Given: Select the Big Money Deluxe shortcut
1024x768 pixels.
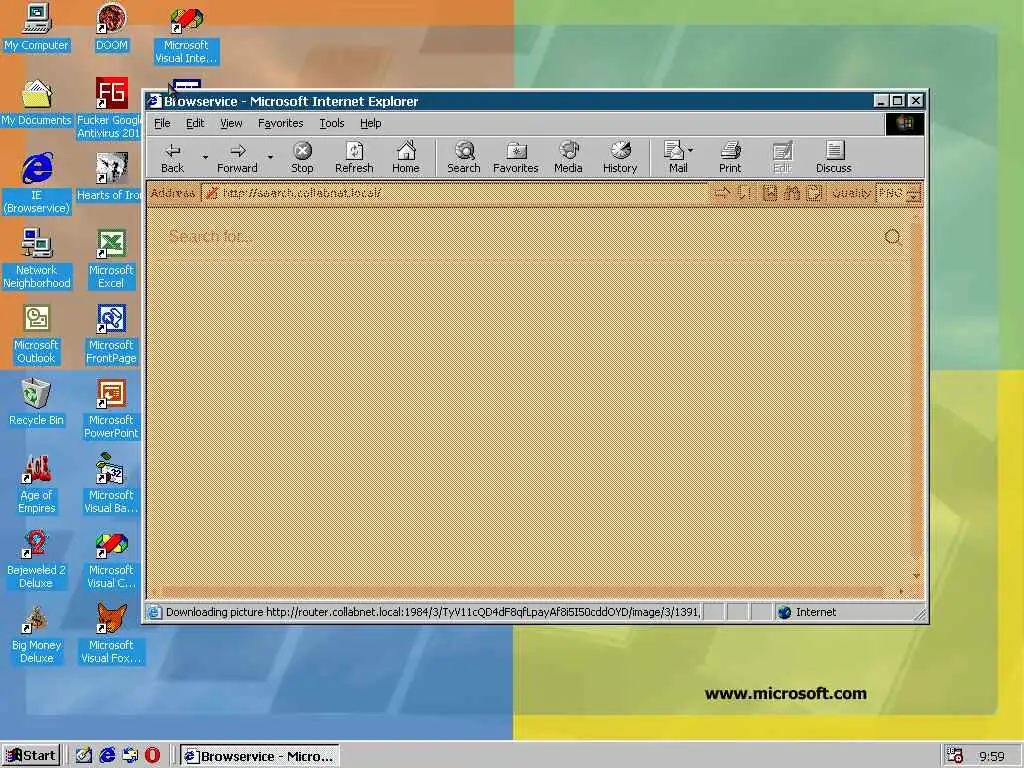Looking at the screenshot, I should pos(37,634).
